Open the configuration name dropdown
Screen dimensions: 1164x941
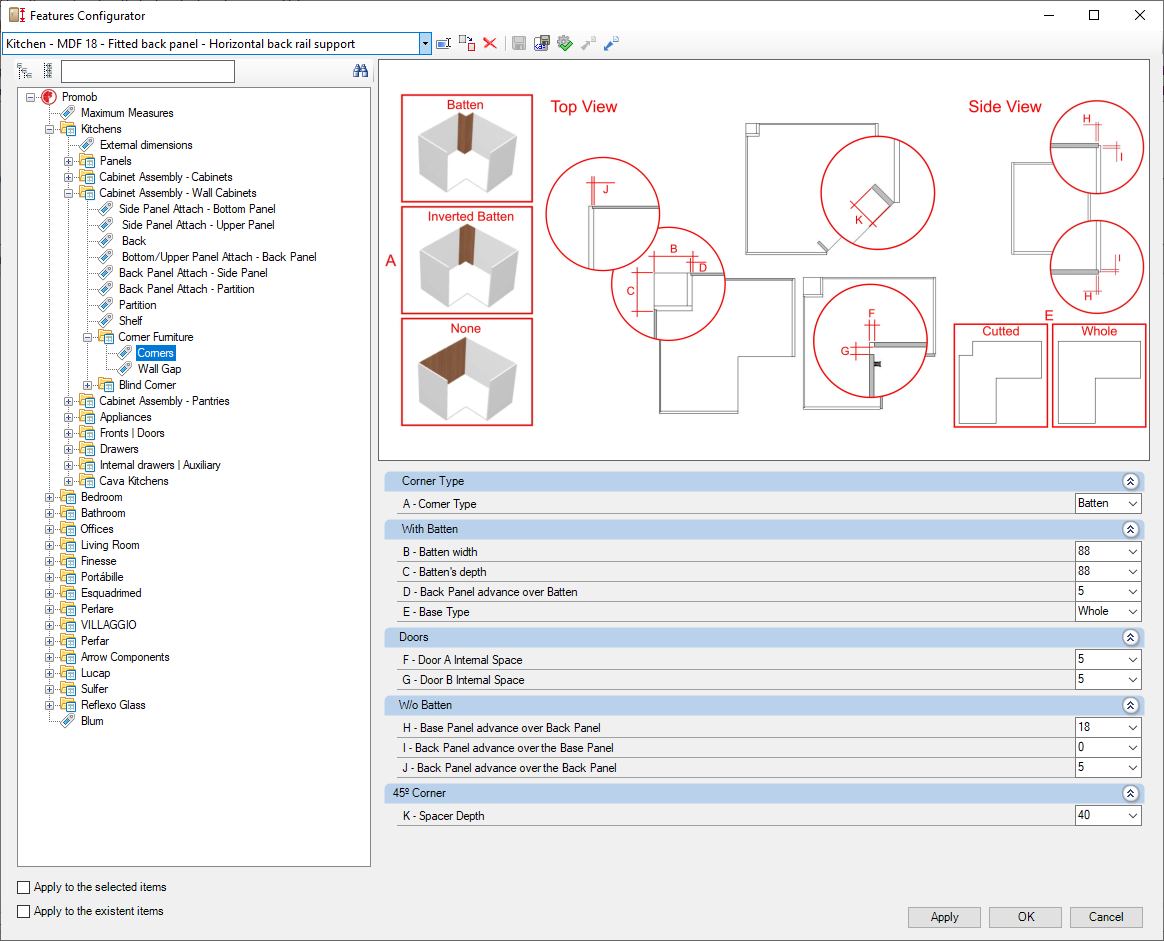pos(425,44)
